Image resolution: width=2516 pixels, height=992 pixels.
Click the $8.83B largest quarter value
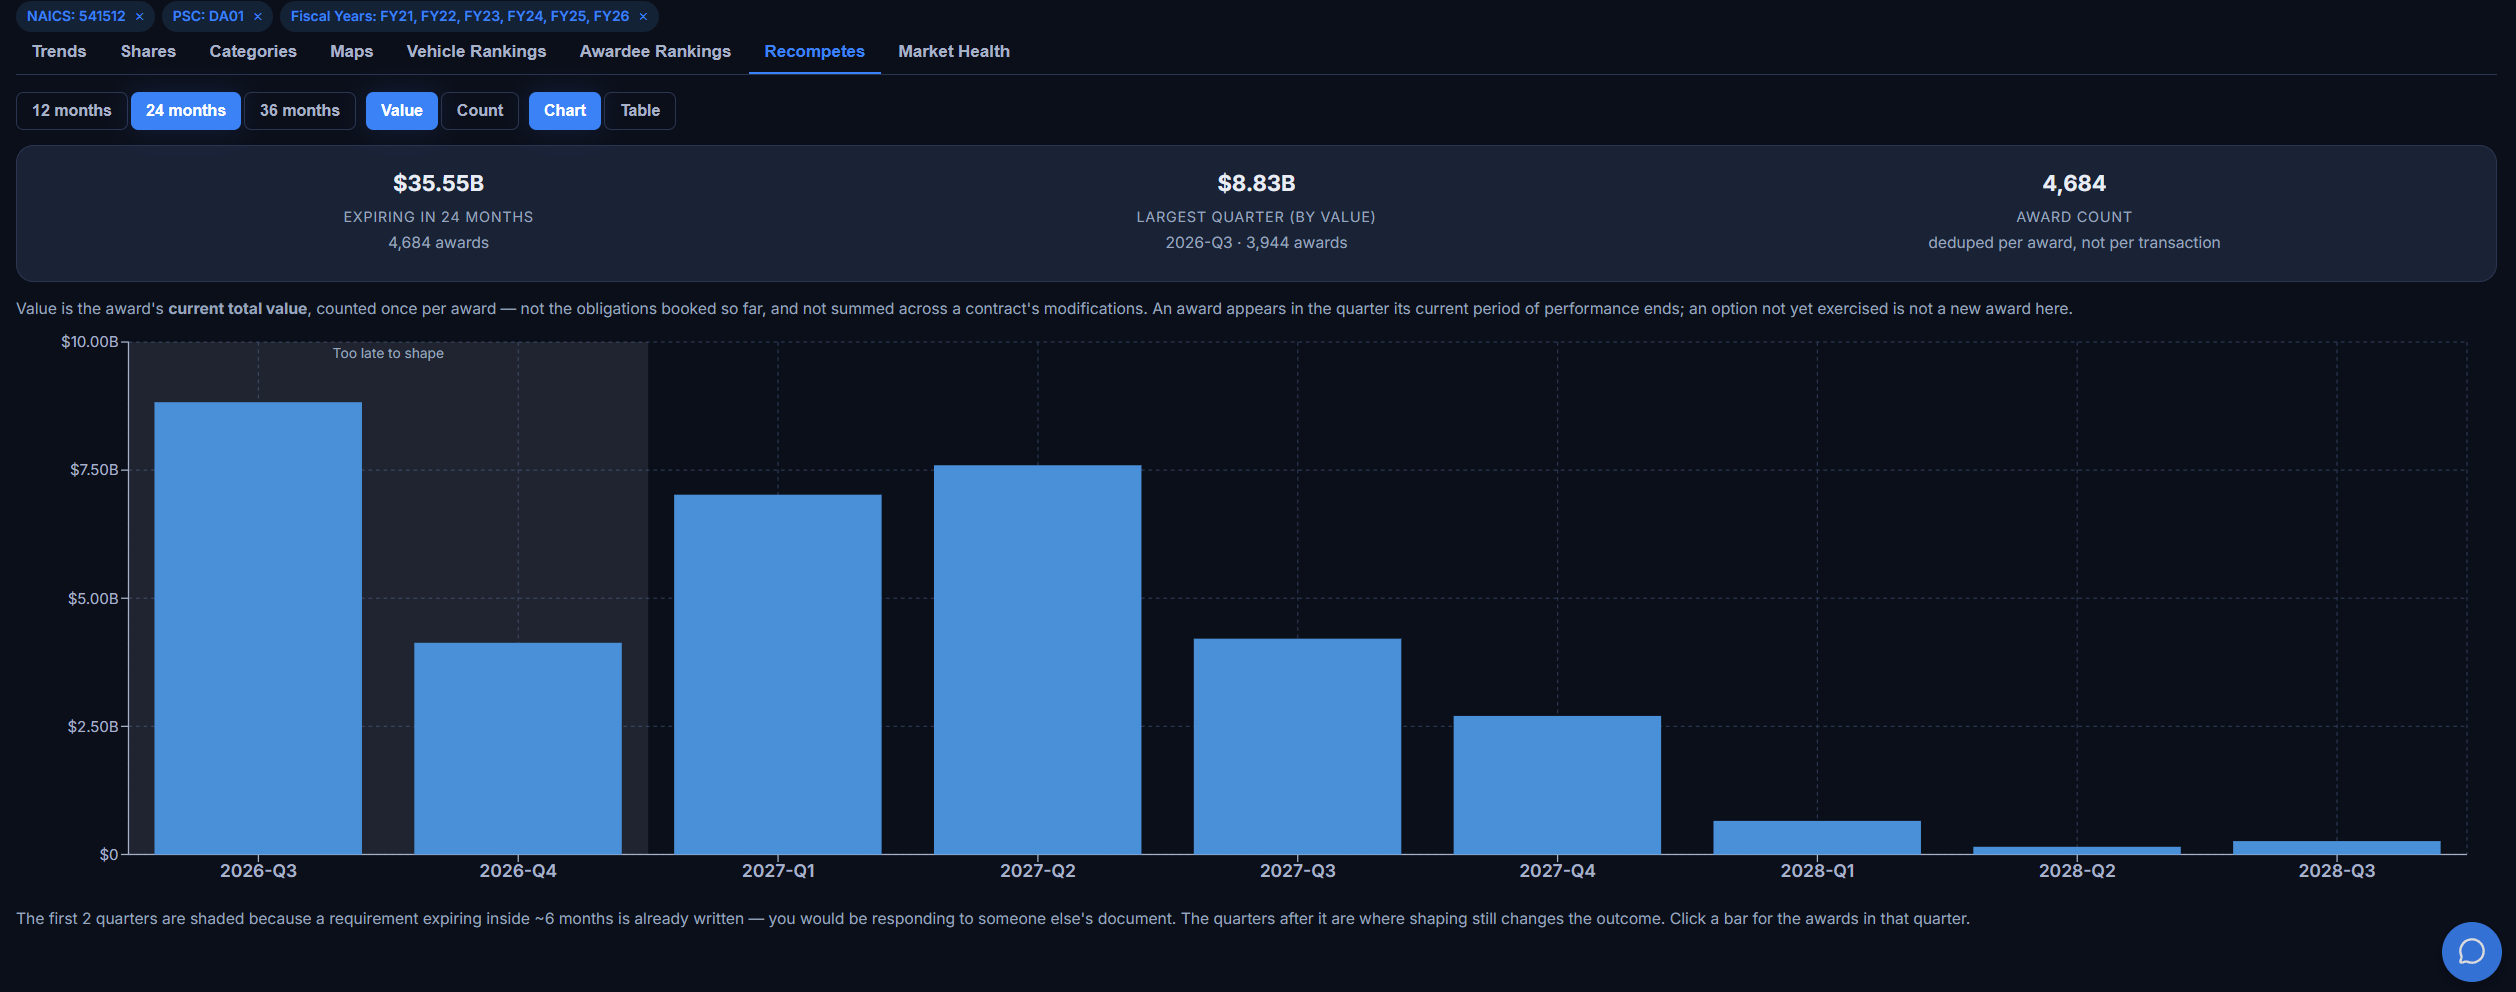1256,184
